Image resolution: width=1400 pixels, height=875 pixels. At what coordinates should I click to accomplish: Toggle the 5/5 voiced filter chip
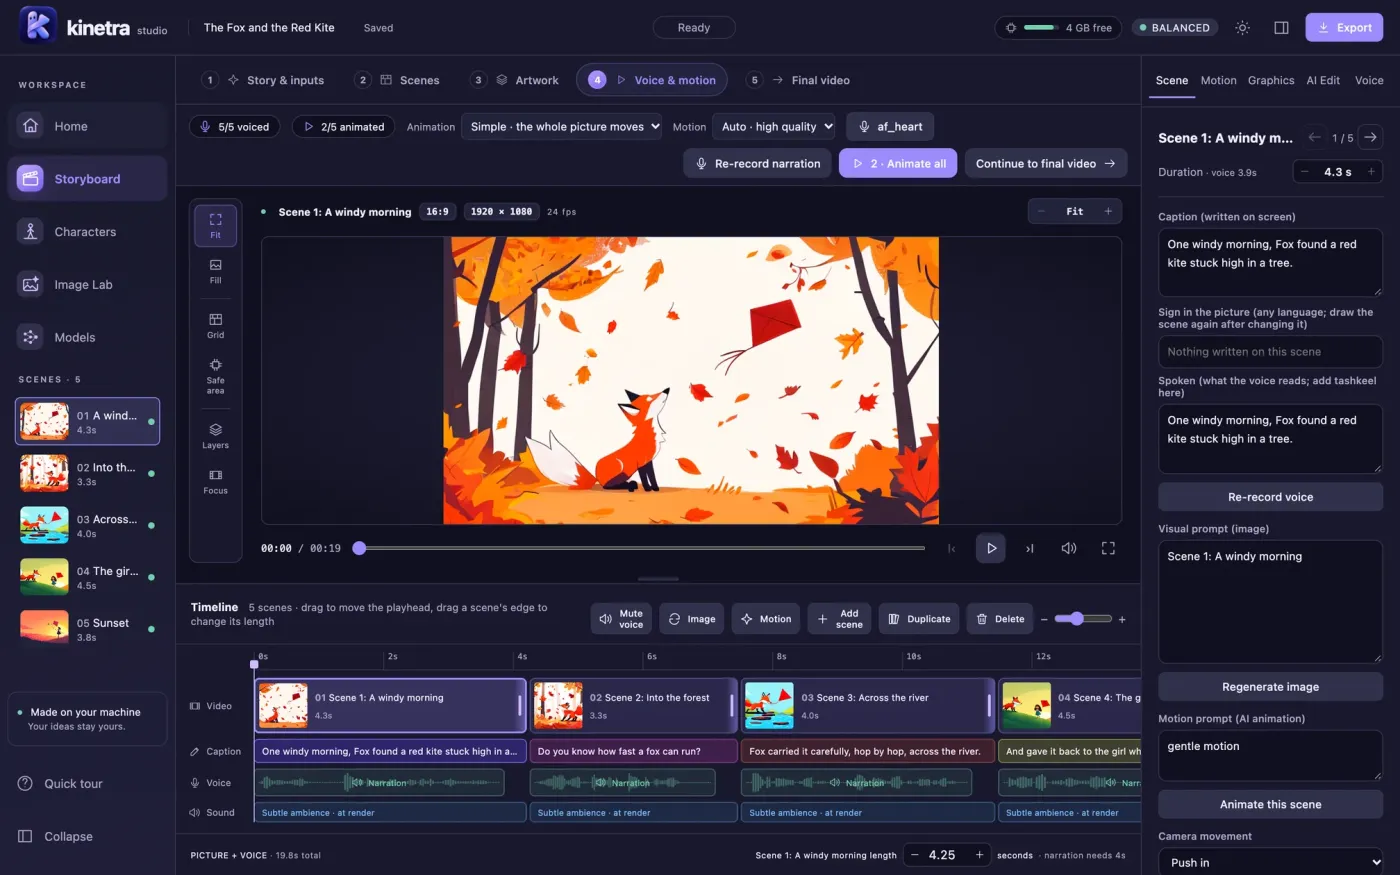click(x=236, y=127)
